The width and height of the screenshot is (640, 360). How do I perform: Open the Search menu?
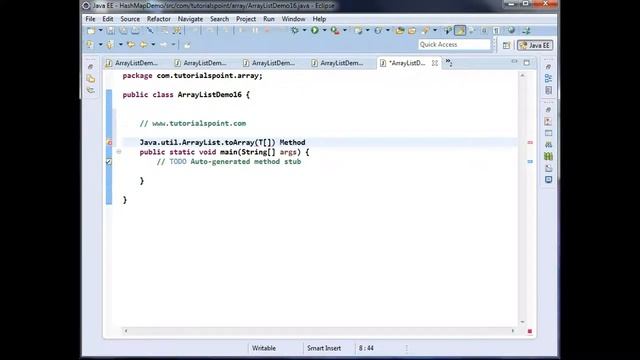click(219, 19)
